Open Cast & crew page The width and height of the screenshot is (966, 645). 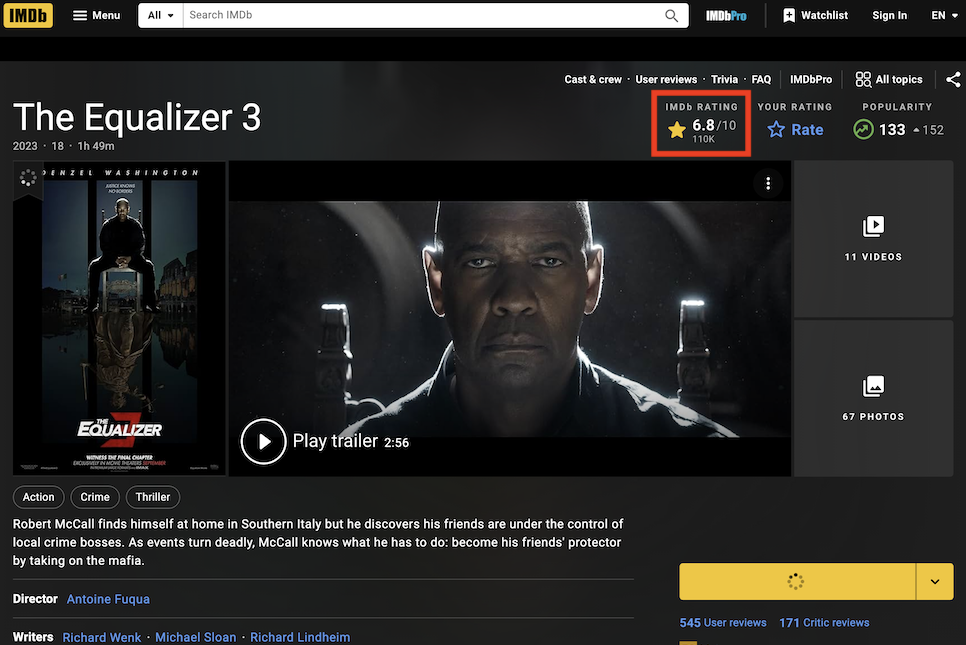point(593,79)
